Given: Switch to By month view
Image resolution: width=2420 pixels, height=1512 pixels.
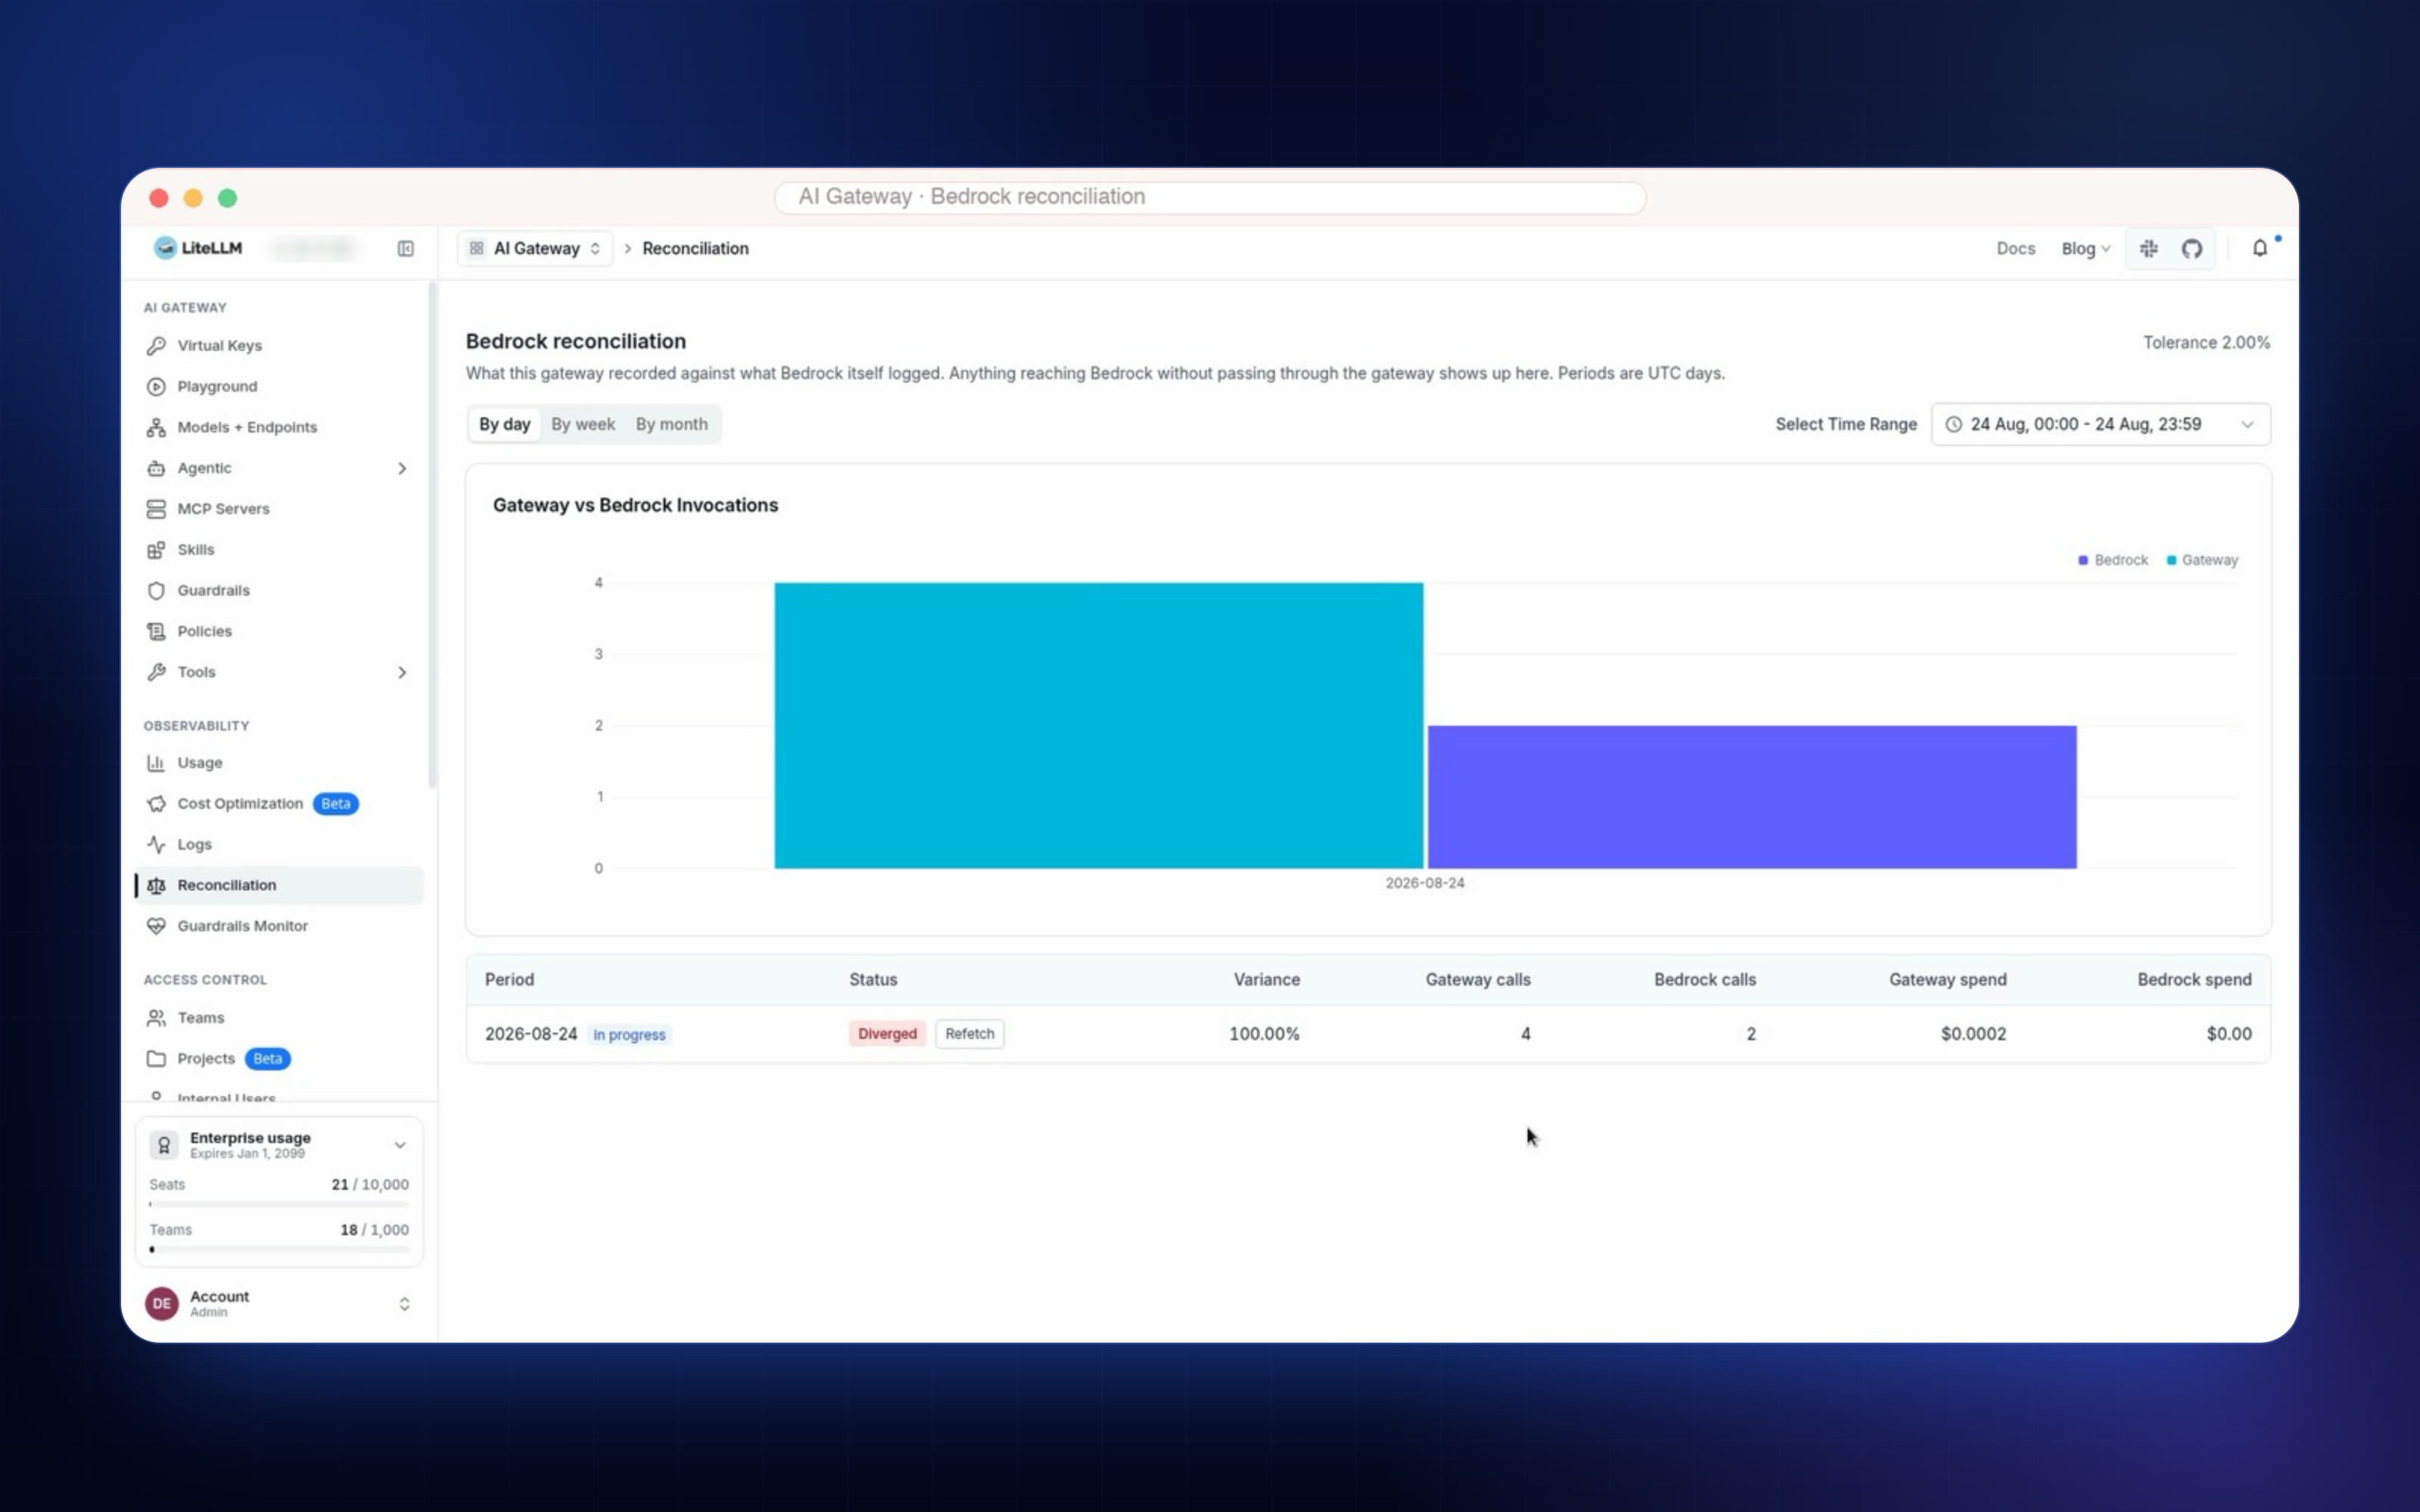Looking at the screenshot, I should 672,424.
